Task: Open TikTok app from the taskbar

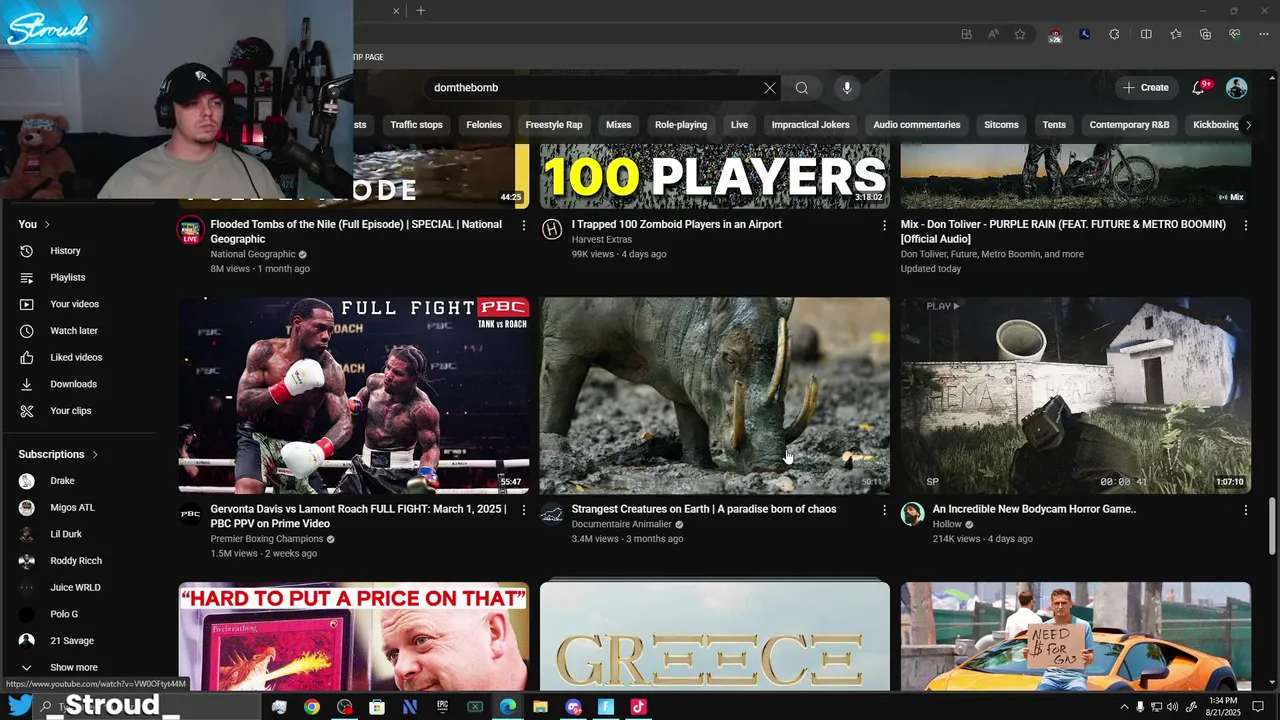Action: [x=638, y=707]
